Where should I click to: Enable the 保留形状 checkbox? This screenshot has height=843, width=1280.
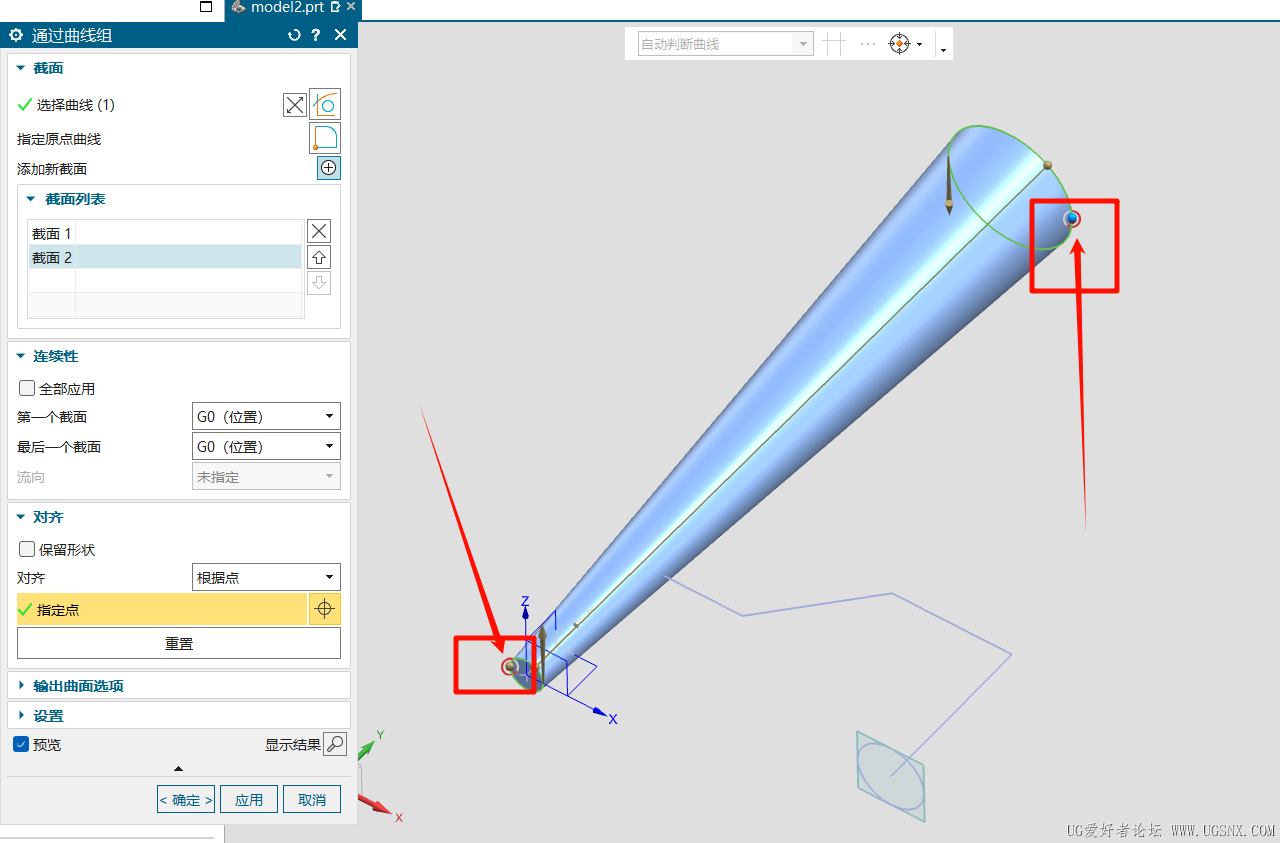click(x=27, y=549)
